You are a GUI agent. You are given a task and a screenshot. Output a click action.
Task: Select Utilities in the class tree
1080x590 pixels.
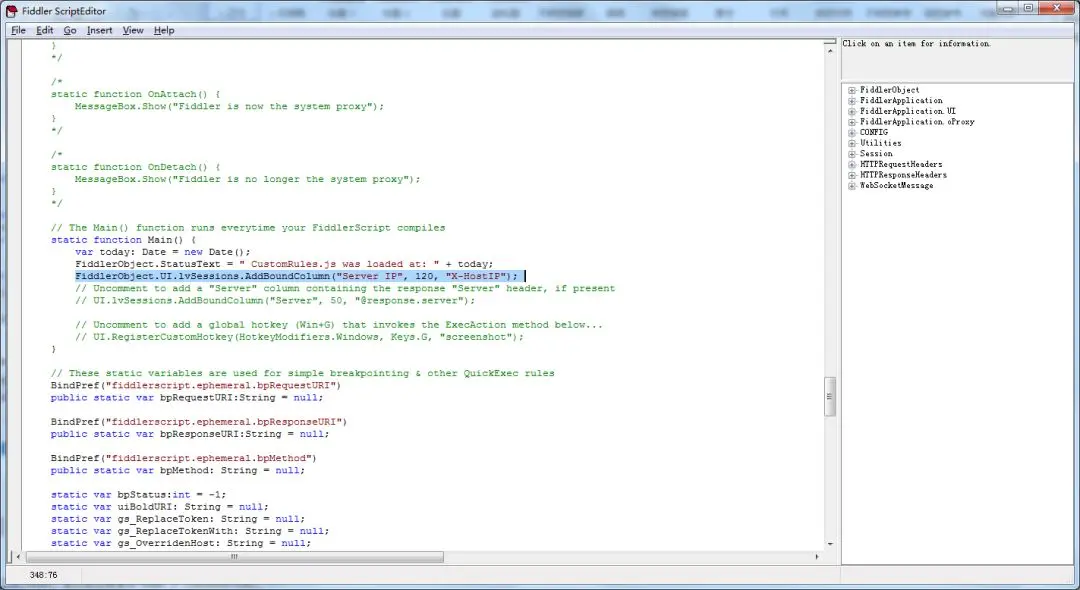click(x=880, y=143)
